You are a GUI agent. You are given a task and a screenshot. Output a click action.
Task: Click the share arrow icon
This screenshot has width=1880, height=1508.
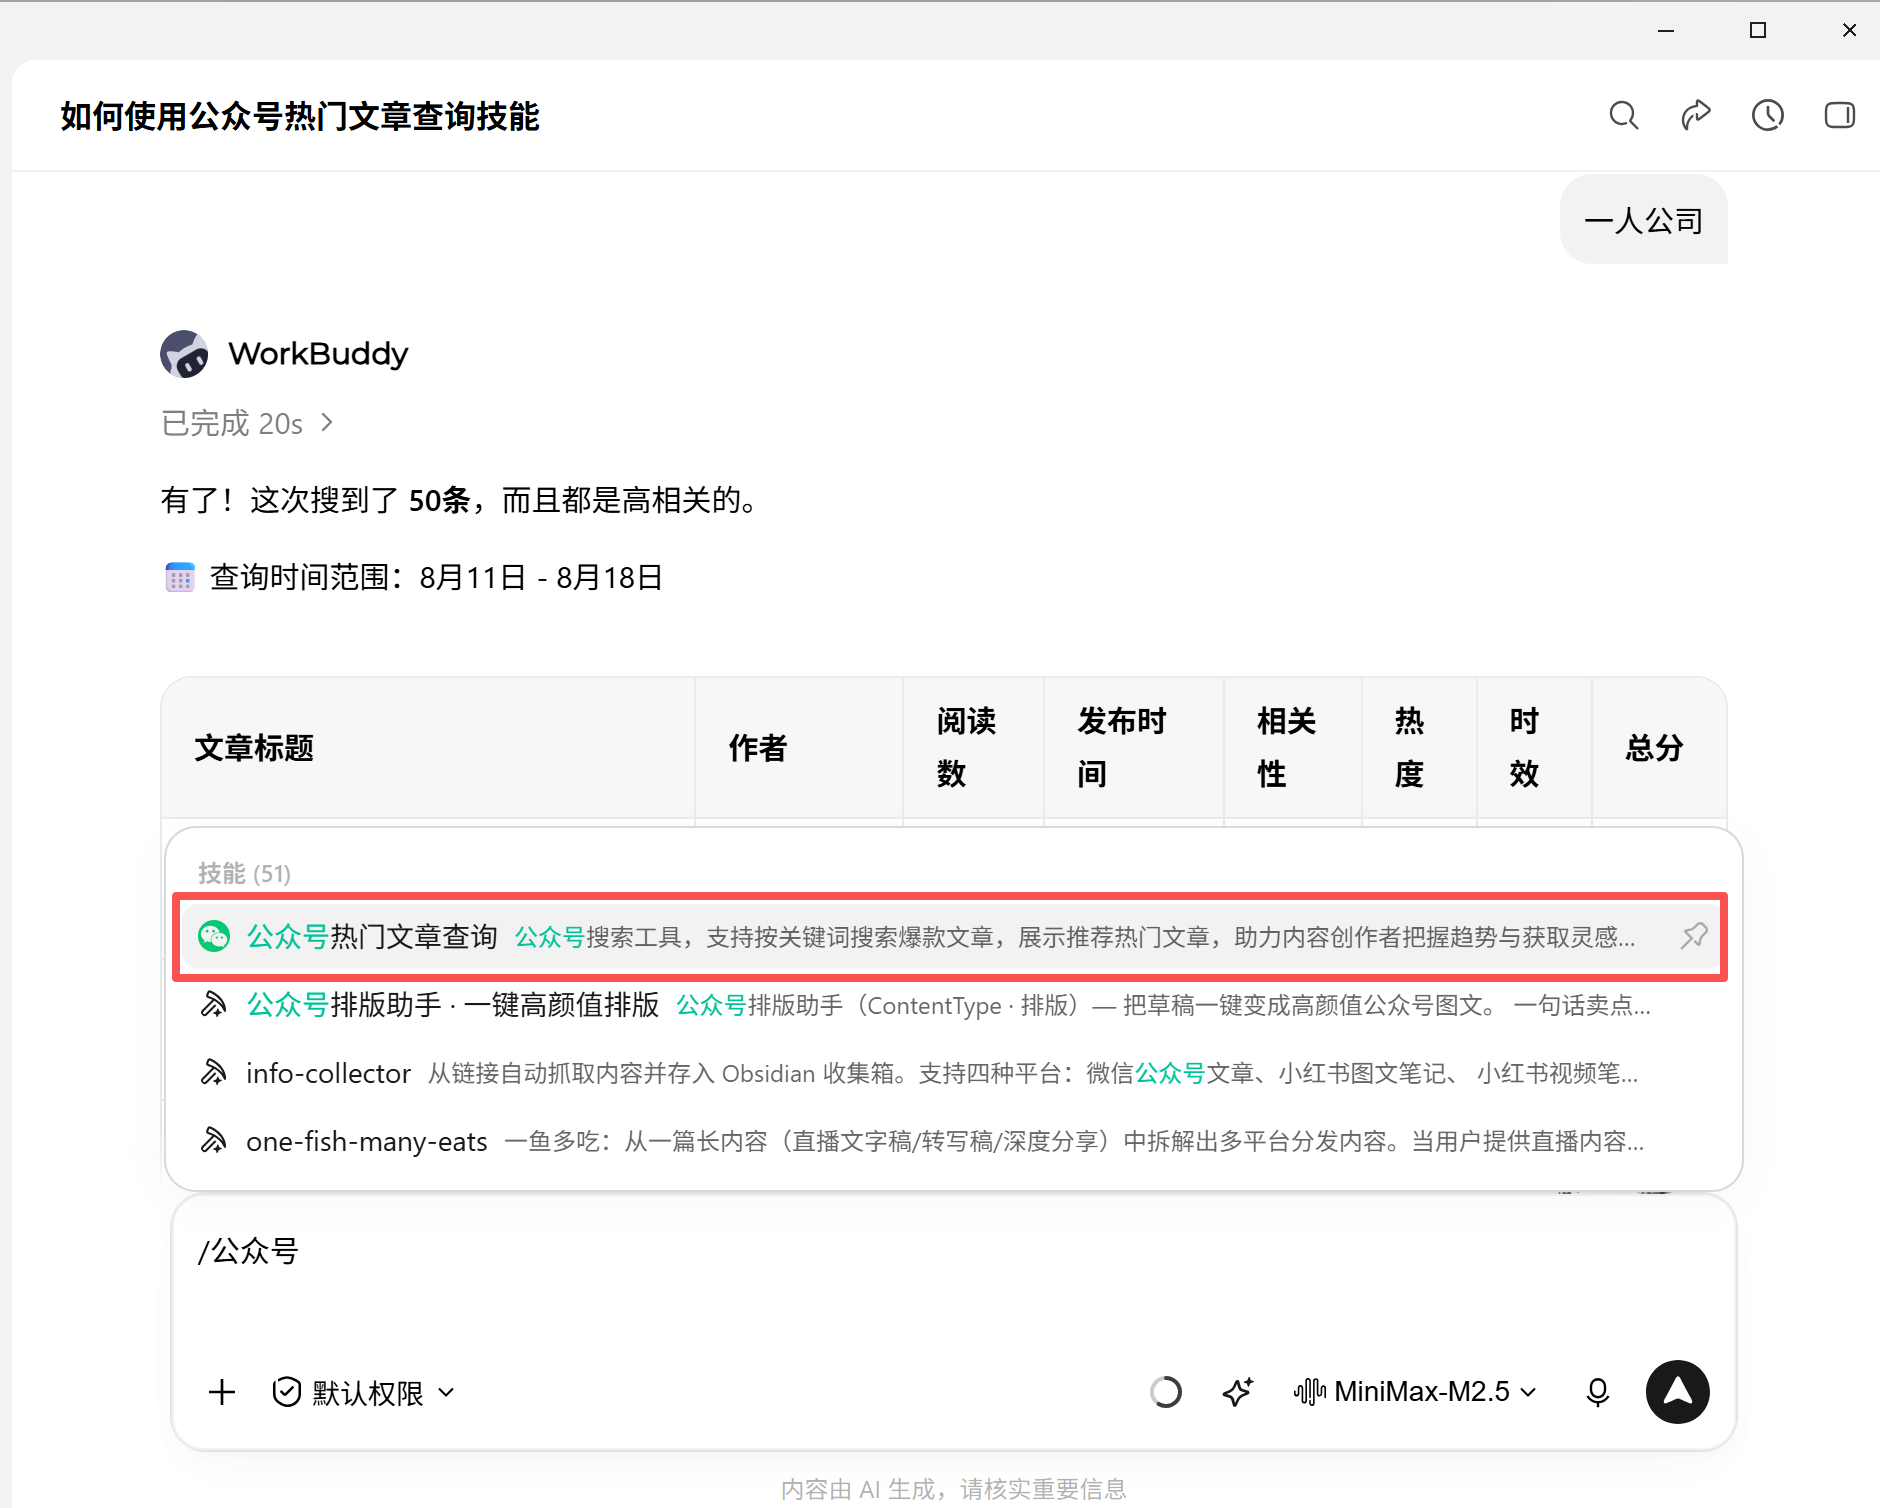pos(1696,116)
